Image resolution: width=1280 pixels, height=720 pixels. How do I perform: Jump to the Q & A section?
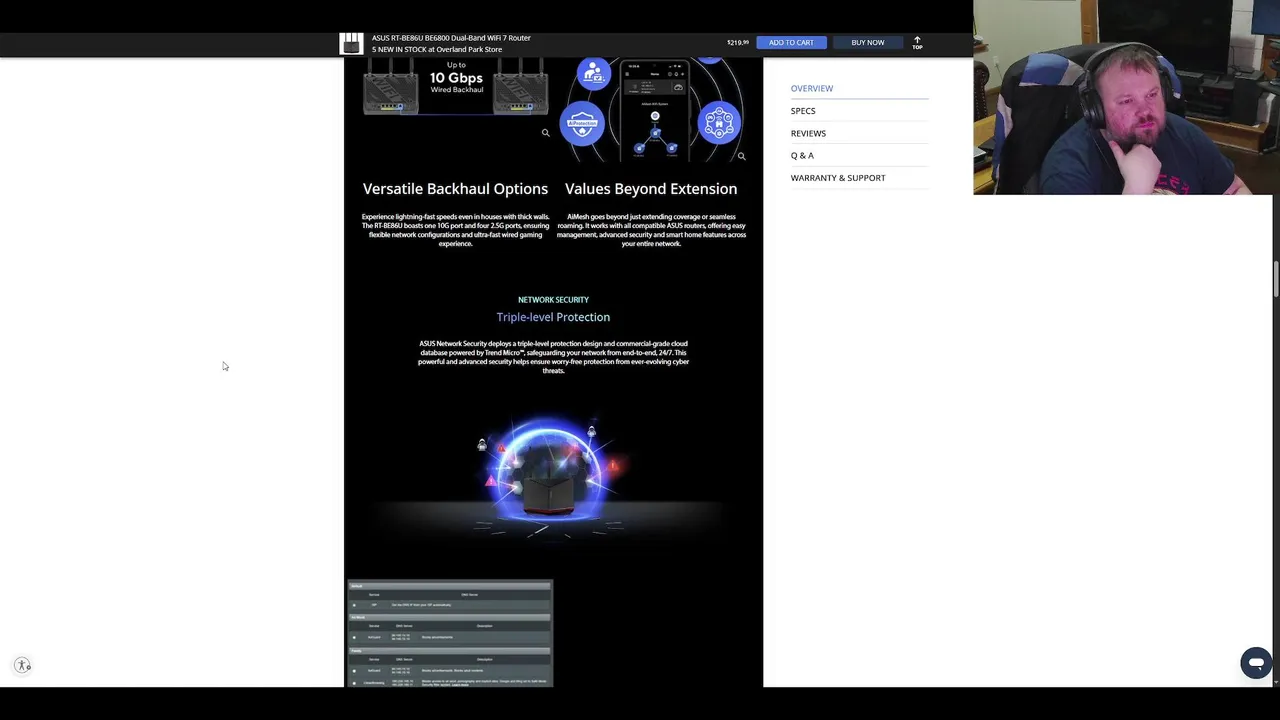click(x=802, y=155)
